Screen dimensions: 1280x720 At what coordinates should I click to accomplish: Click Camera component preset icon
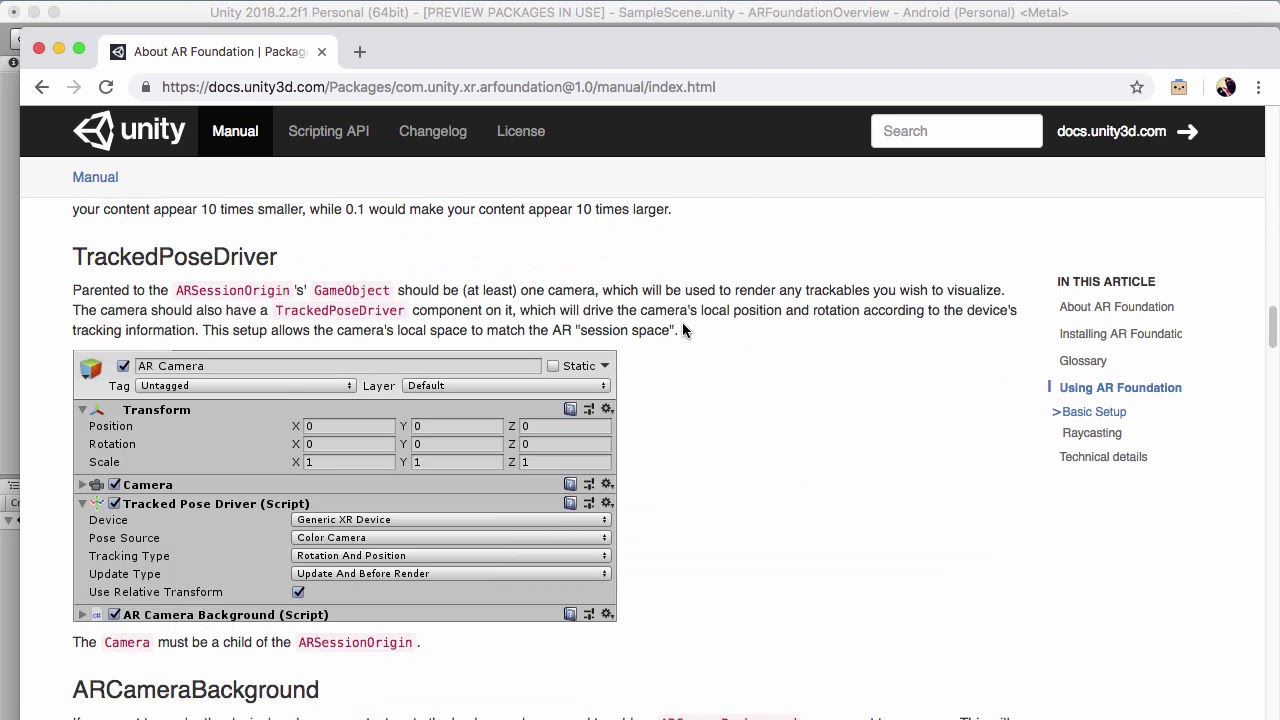(x=589, y=484)
